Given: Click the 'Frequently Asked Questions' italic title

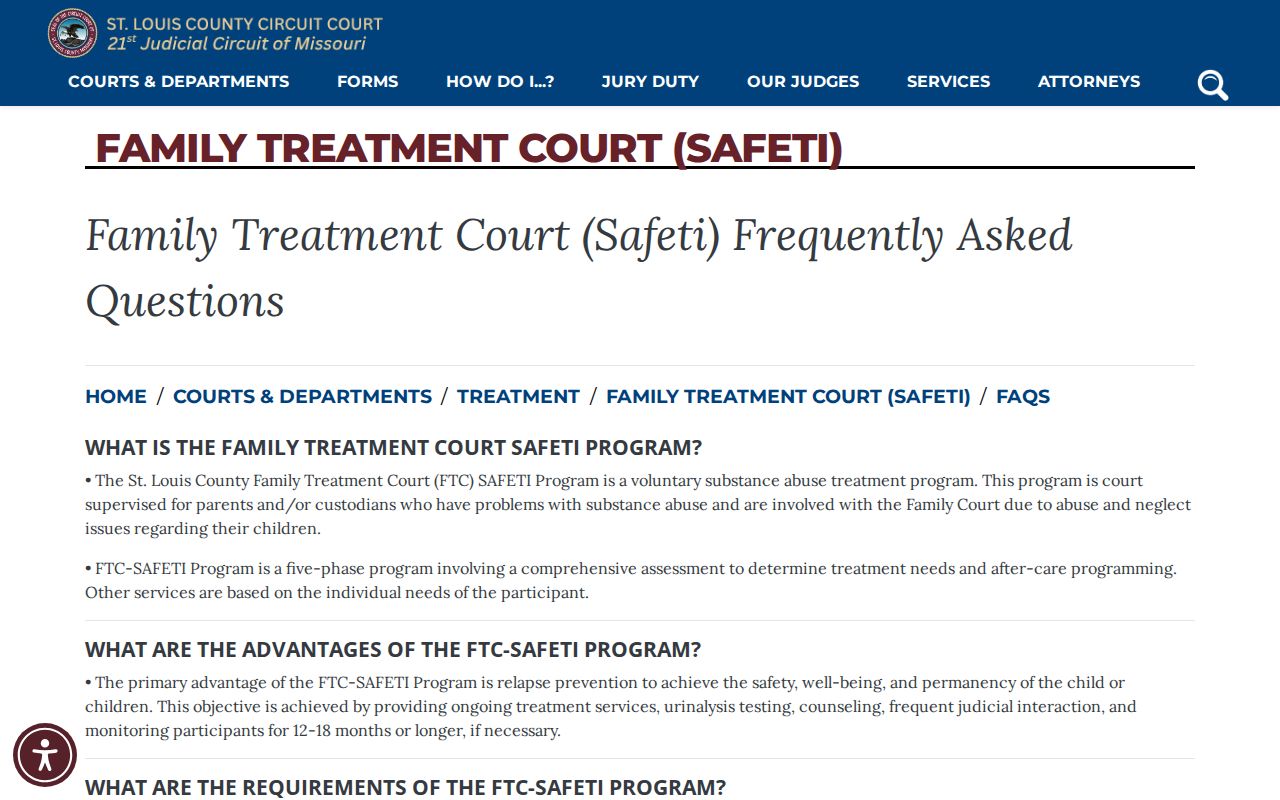Looking at the screenshot, I should [x=579, y=268].
